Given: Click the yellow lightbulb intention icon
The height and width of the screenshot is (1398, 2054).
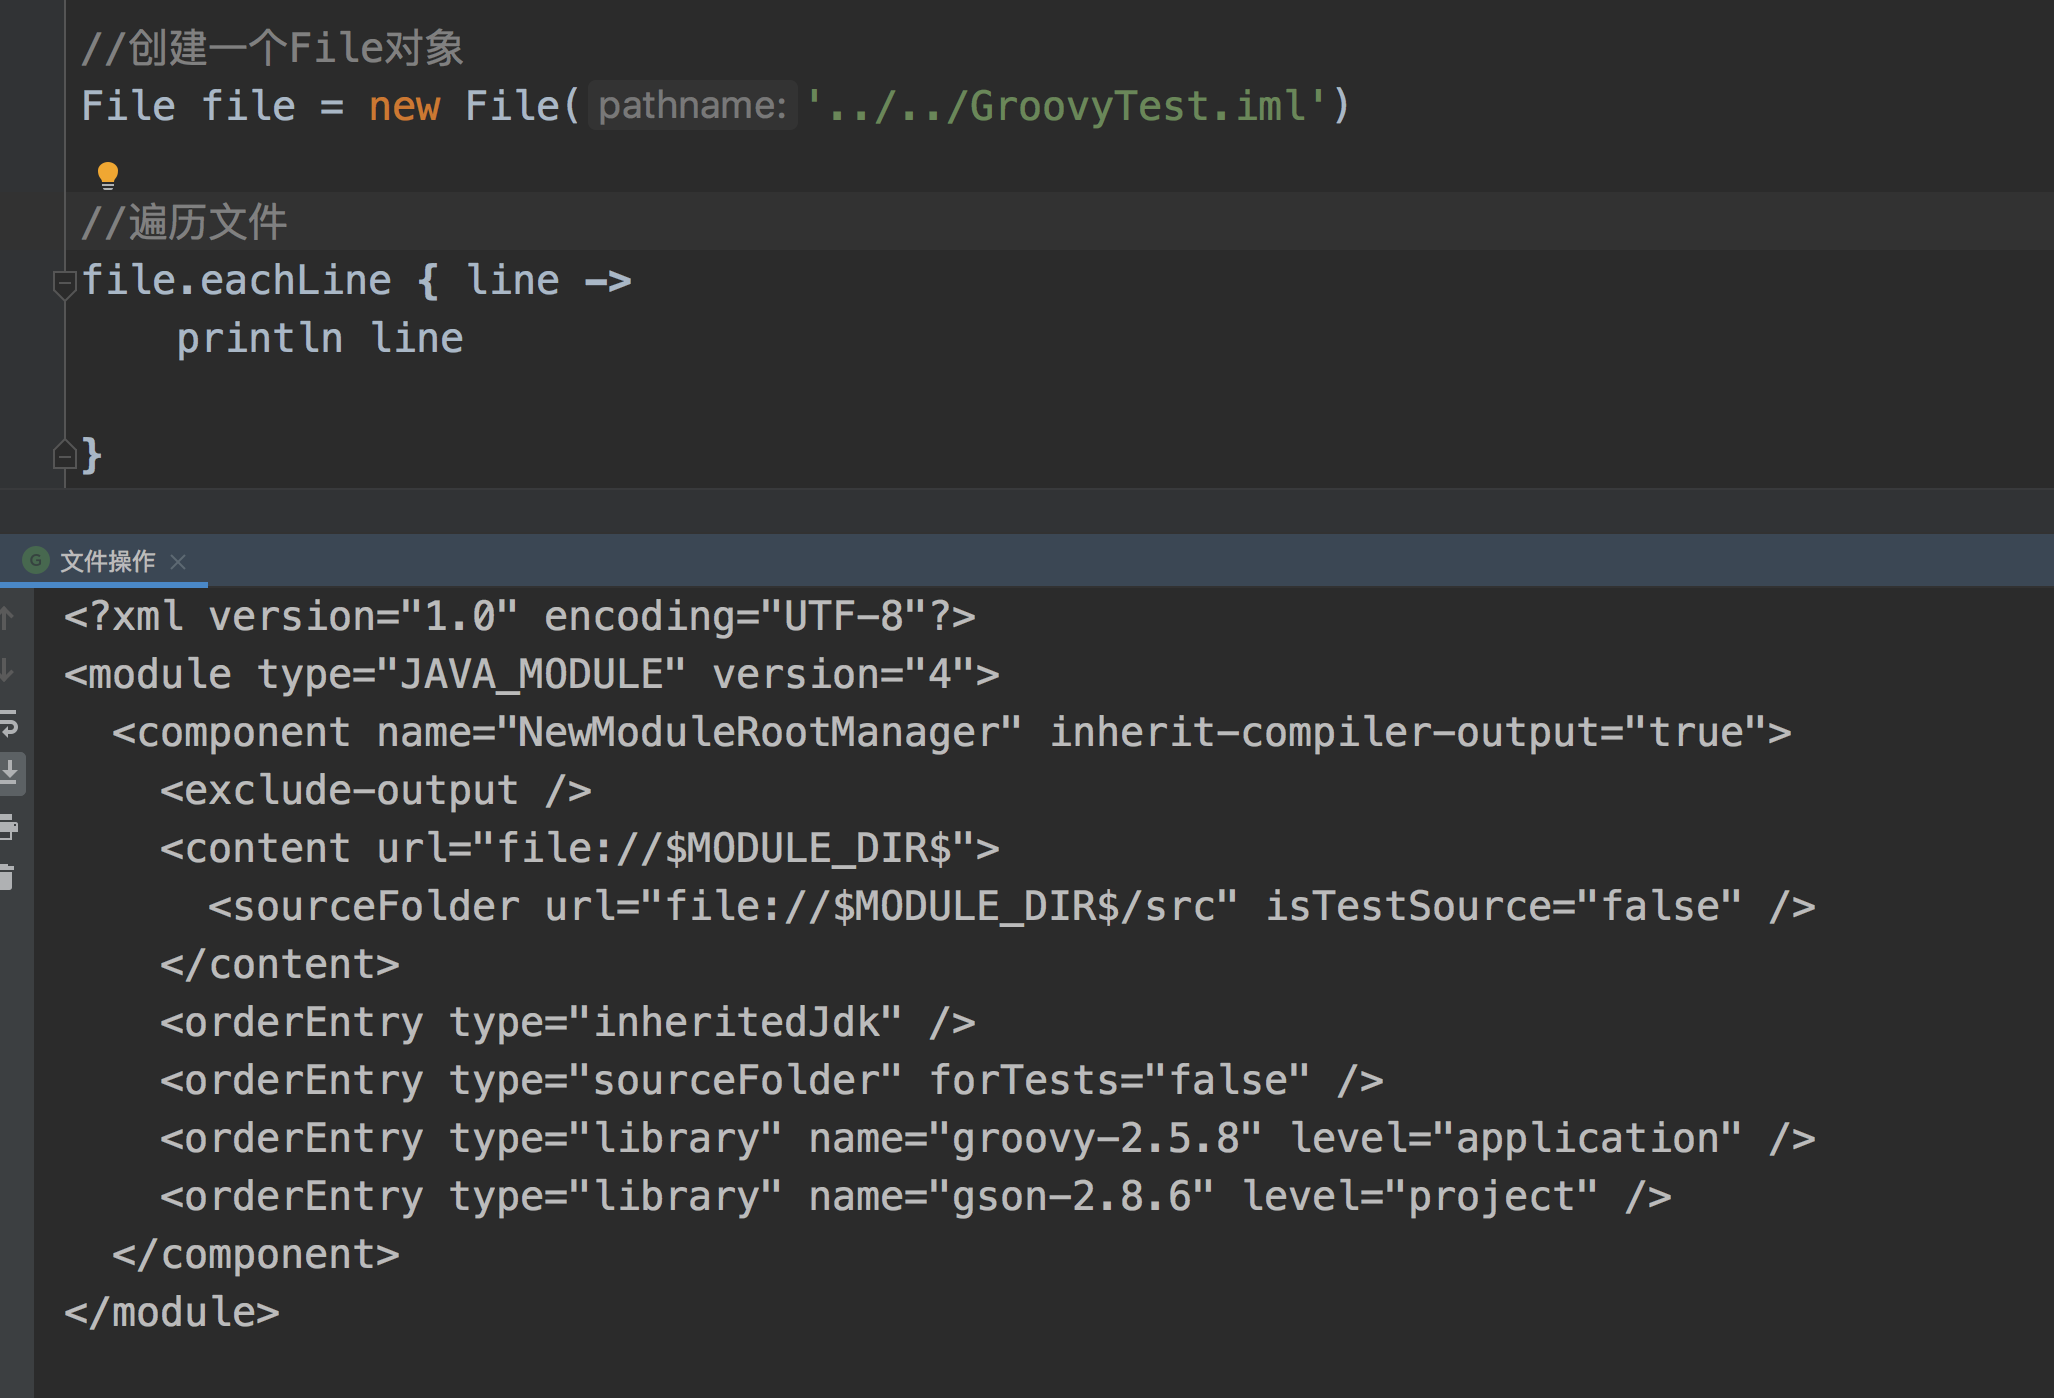Looking at the screenshot, I should click(108, 175).
